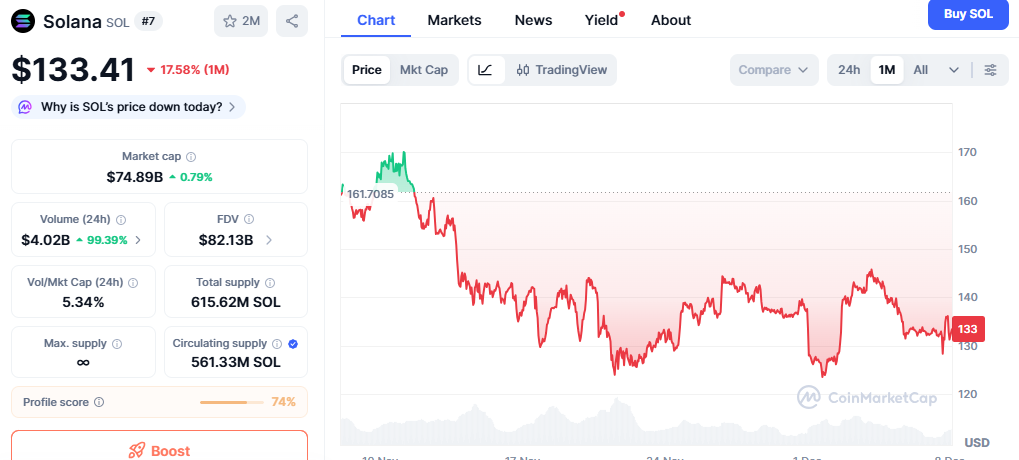Open the Markets tab
This screenshot has height=460, width=1019.
point(454,20)
